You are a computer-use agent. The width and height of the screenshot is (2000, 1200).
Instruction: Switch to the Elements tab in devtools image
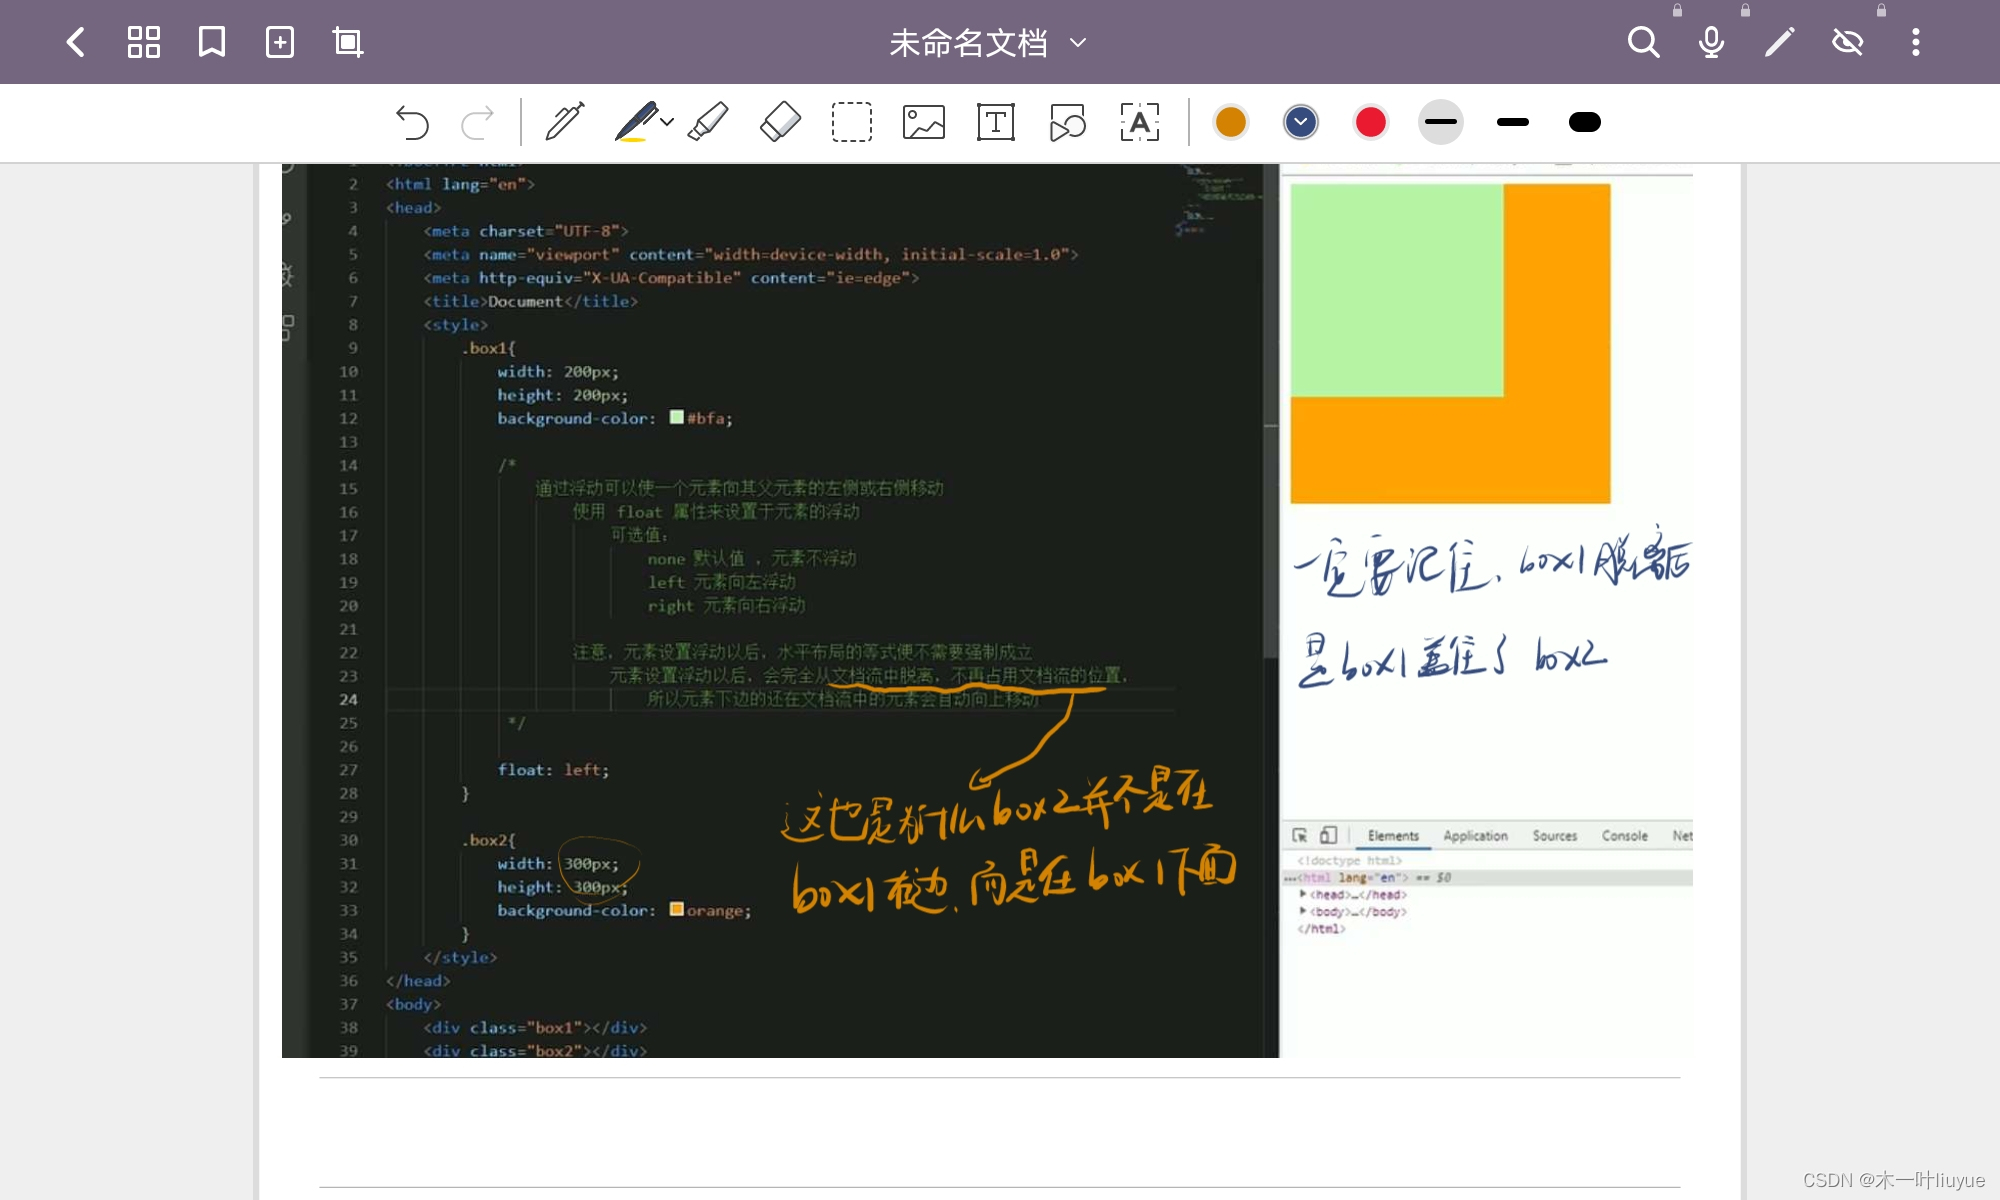tap(1393, 836)
